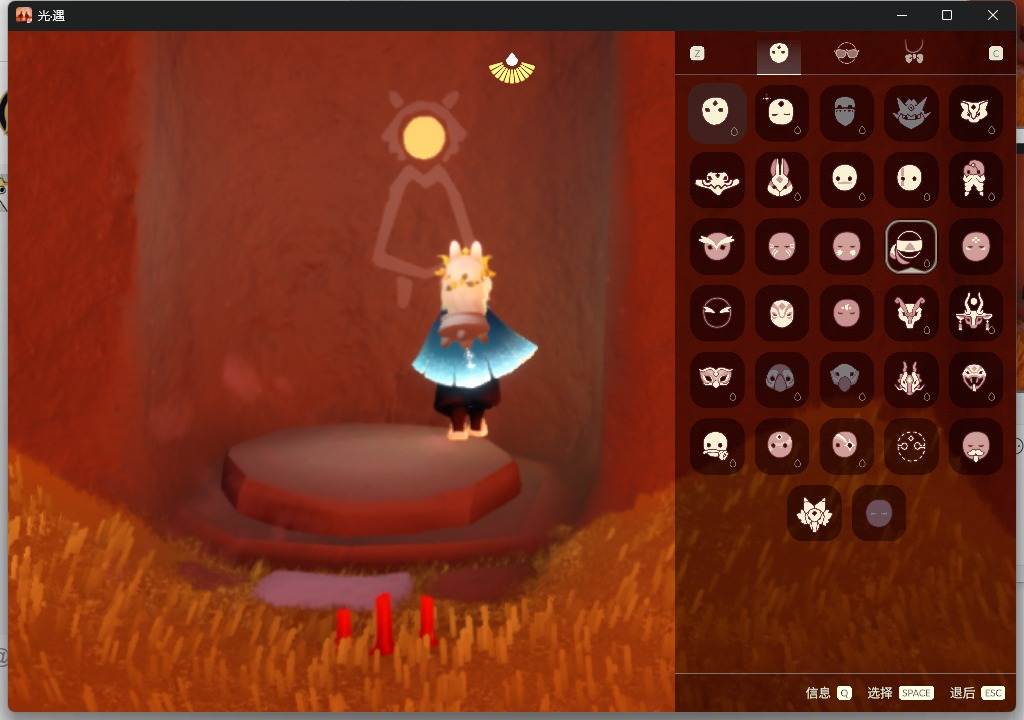The height and width of the screenshot is (720, 1024).
Task: Choose the gray stitched half-face mask
Action: pyautogui.click(x=846, y=113)
